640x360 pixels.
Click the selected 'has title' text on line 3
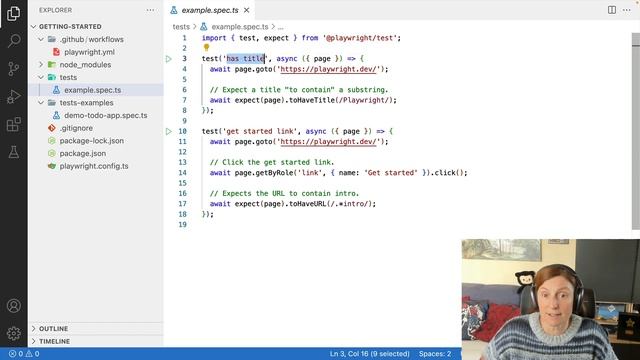click(246, 59)
